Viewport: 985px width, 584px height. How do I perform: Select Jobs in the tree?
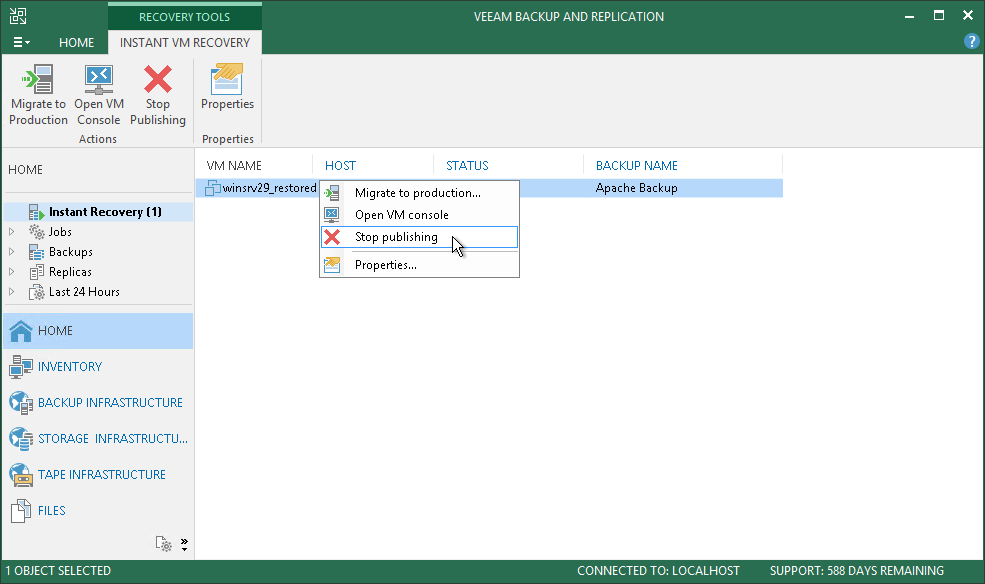(60, 232)
